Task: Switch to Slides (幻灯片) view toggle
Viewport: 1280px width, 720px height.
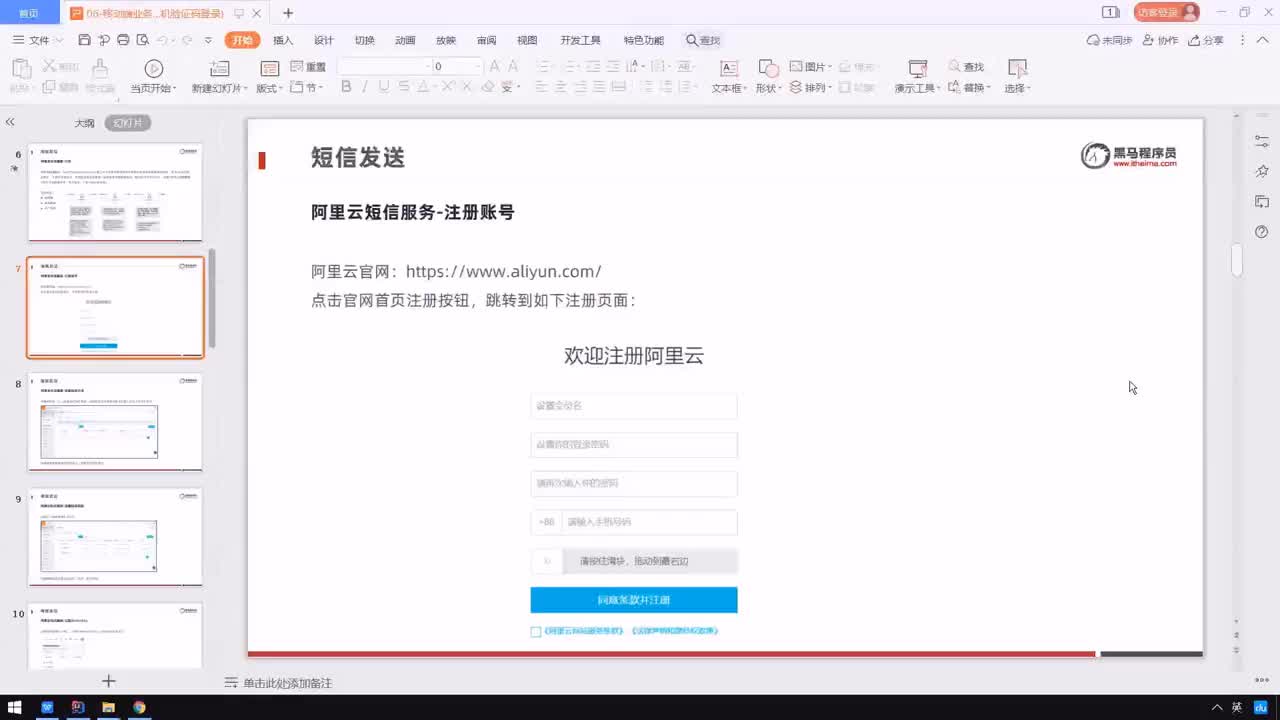Action: tap(128, 123)
